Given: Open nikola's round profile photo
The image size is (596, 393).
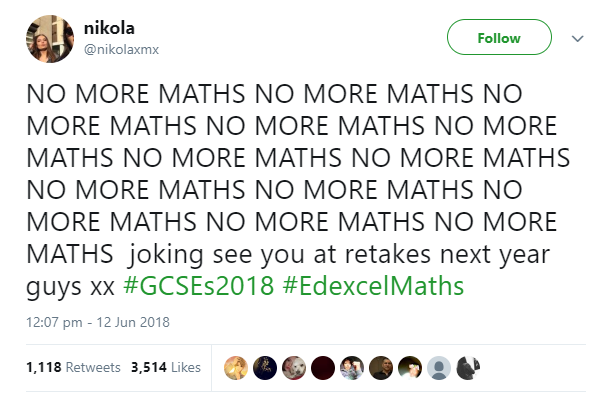Looking at the screenshot, I should [50, 39].
